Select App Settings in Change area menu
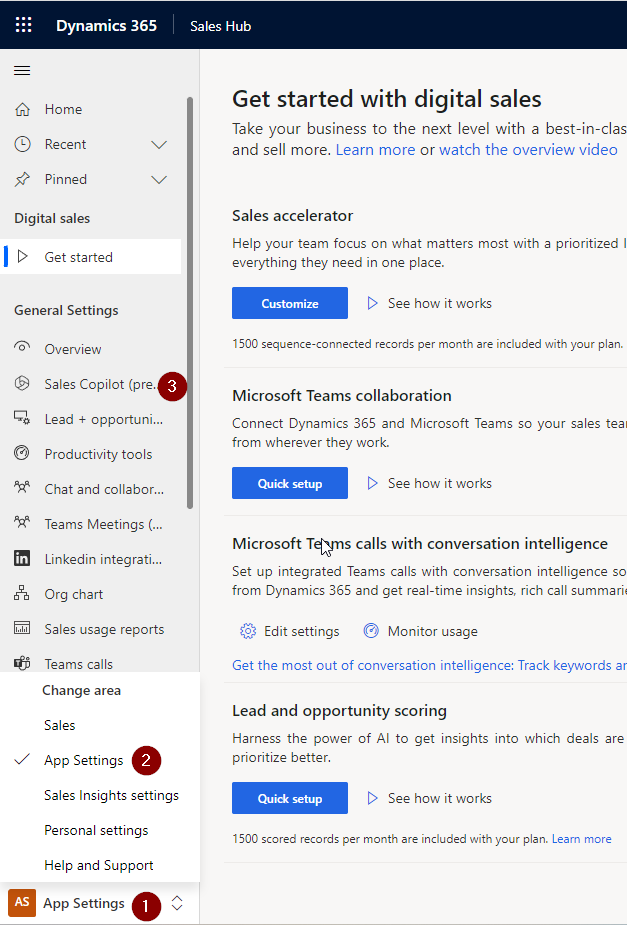Screen dimensions: 627x925 pyautogui.click(x=84, y=760)
